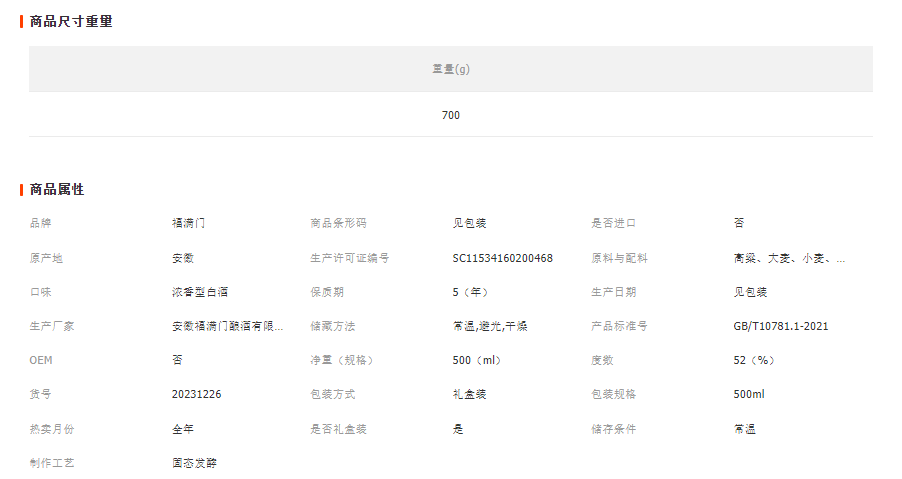Click the 重量(g) table header cell
Image resolution: width=902 pixels, height=479 pixels.
450,69
